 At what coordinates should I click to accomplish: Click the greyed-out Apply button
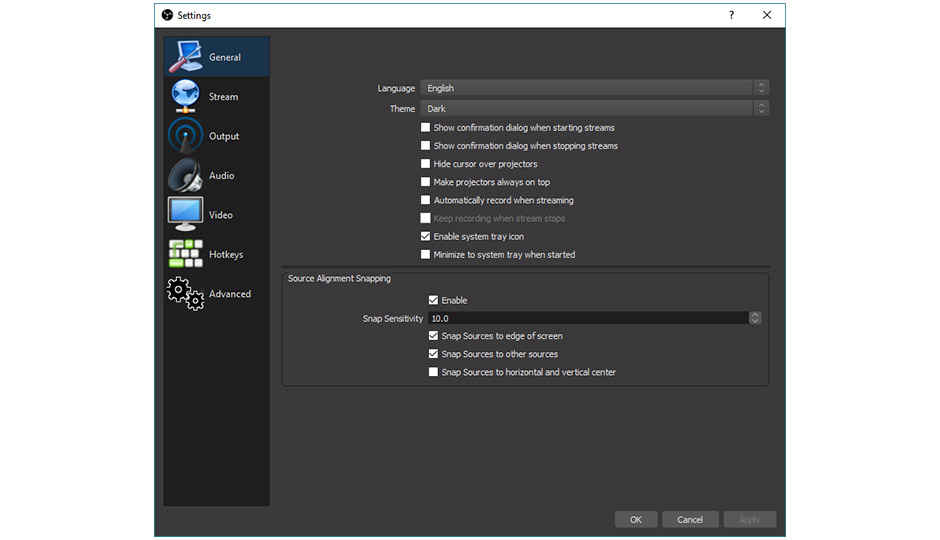750,520
